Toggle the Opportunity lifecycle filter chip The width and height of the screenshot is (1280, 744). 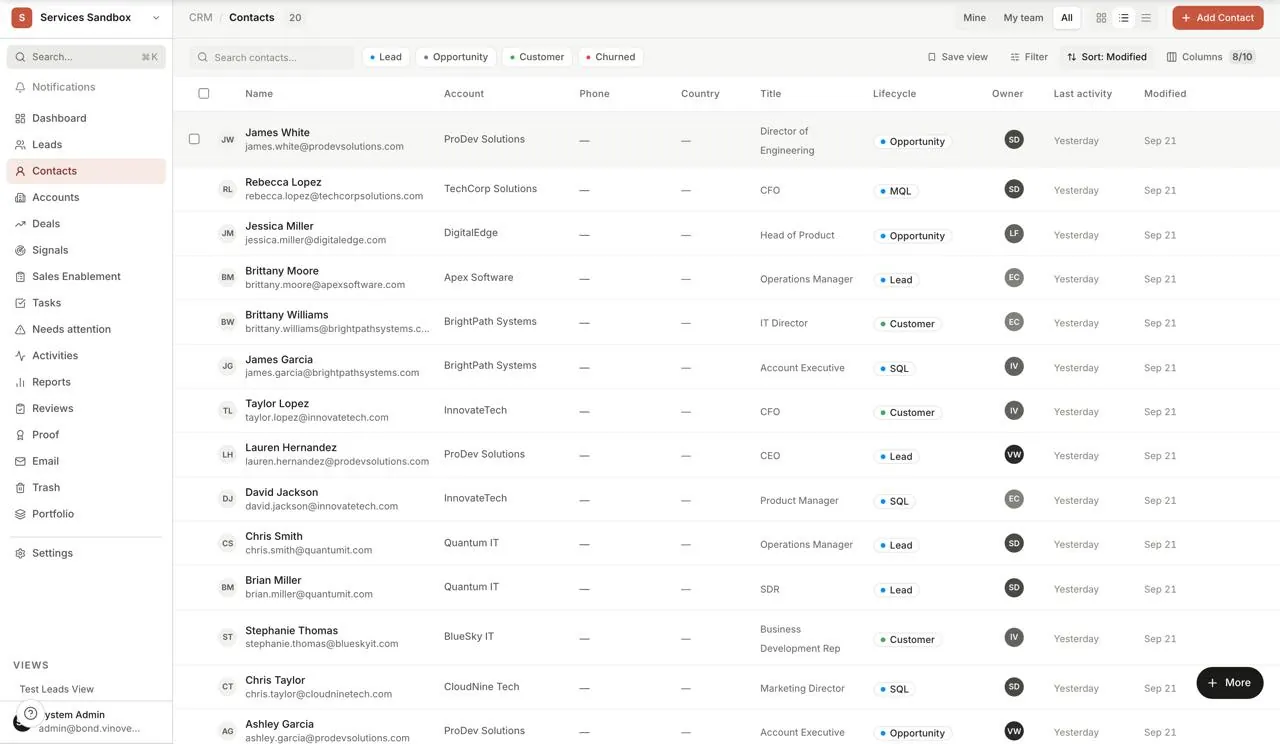point(455,57)
